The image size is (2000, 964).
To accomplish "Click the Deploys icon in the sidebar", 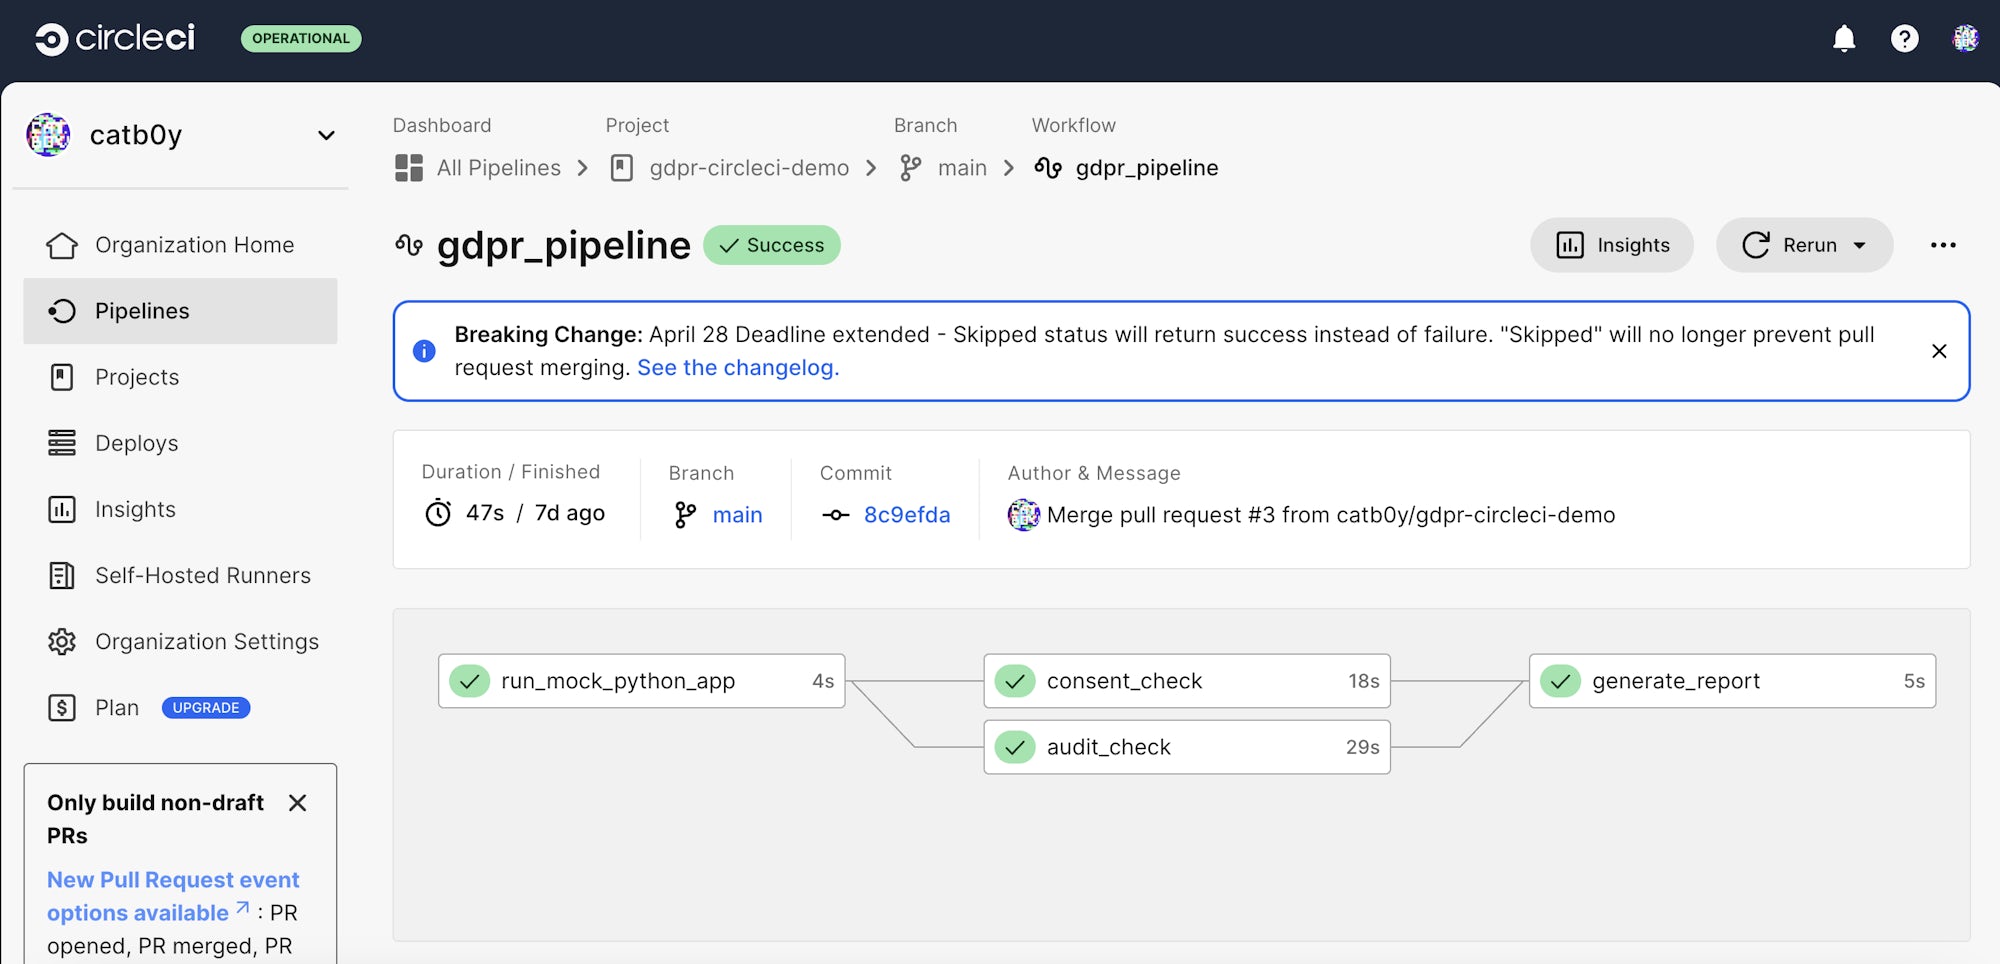I will click(x=62, y=443).
